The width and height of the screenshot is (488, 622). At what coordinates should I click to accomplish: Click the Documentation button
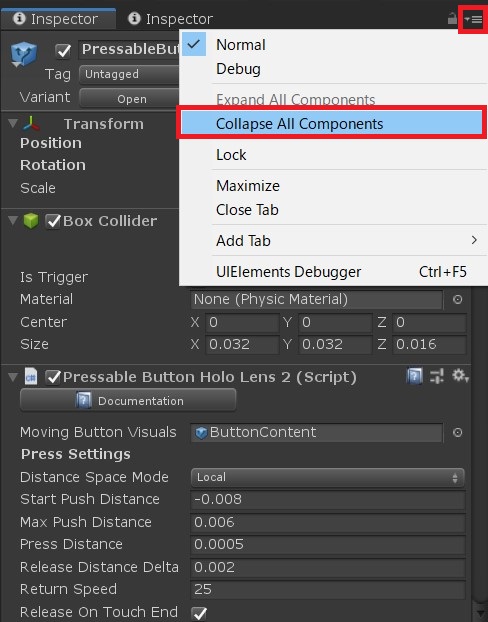click(x=128, y=401)
